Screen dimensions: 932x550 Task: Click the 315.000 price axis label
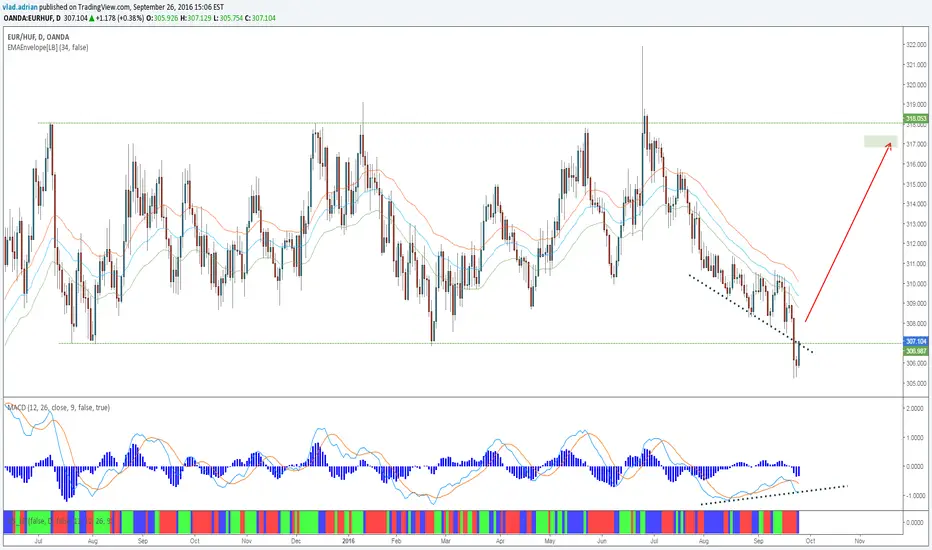coord(916,184)
